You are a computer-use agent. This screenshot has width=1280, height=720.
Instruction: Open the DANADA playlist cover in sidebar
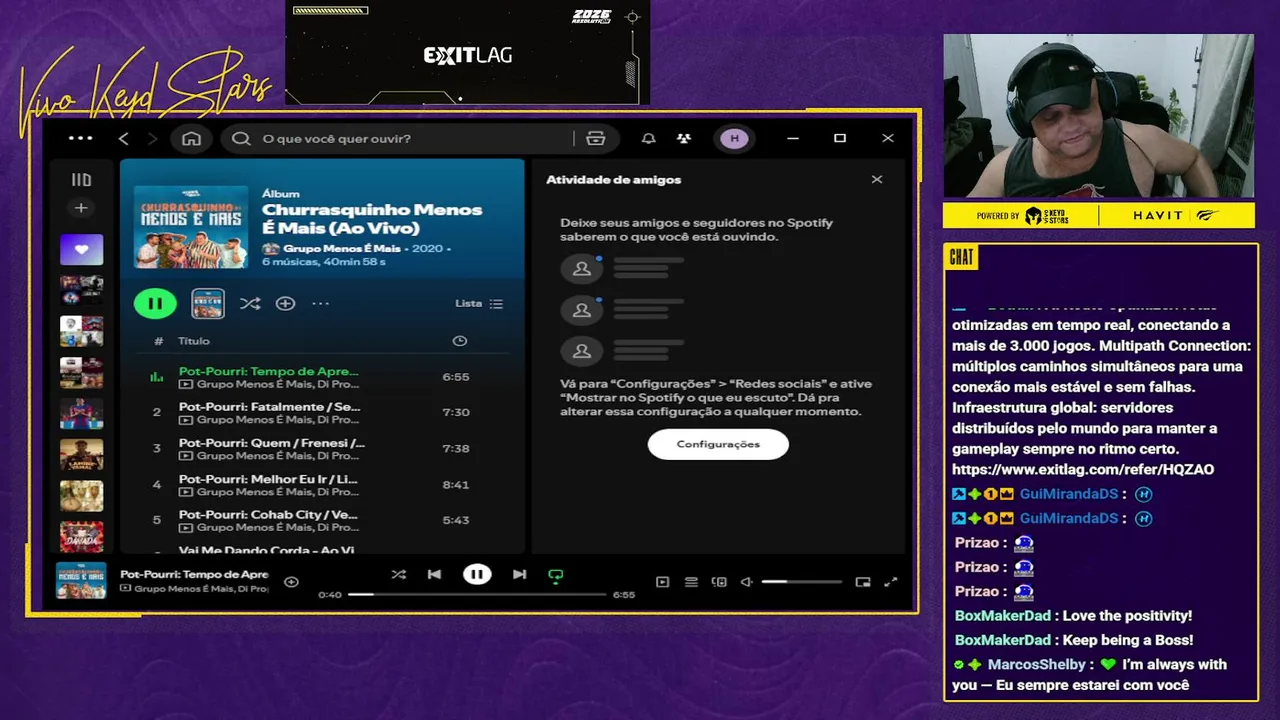click(81, 537)
